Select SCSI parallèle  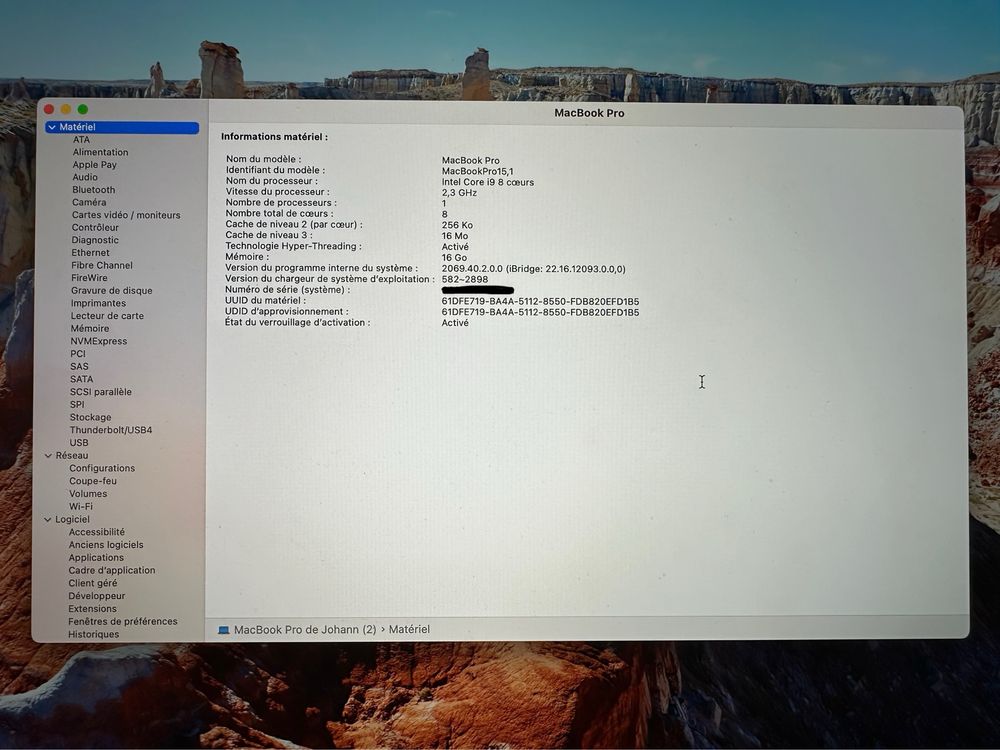point(101,392)
